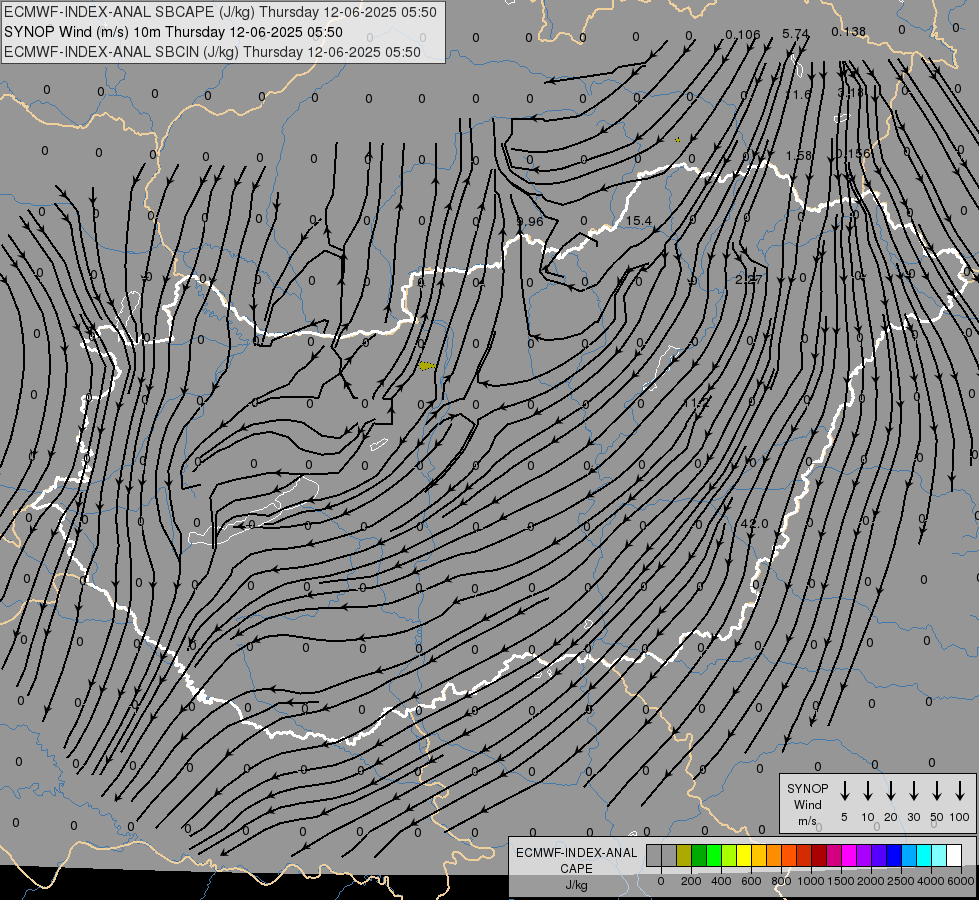Click the CAPE value 15.4 on the map
The height and width of the screenshot is (900, 979).
638,220
